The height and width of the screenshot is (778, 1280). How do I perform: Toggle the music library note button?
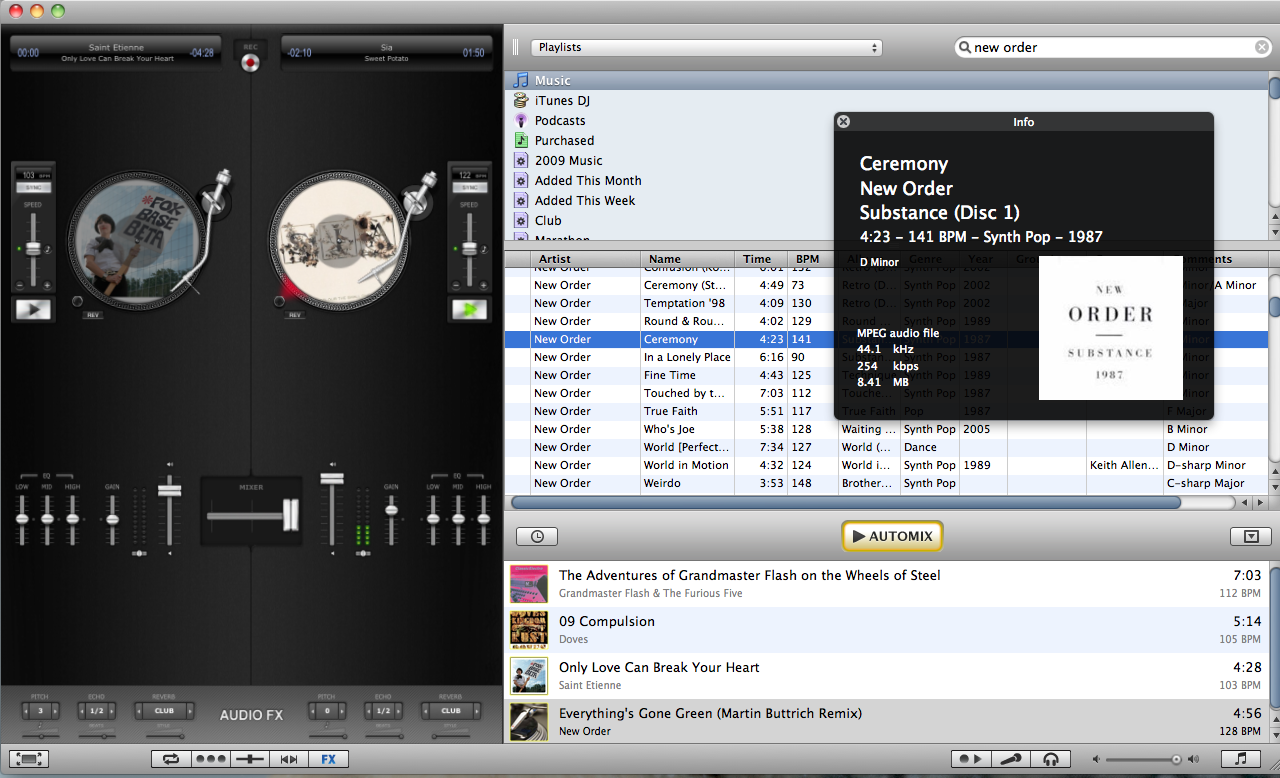(1240, 759)
